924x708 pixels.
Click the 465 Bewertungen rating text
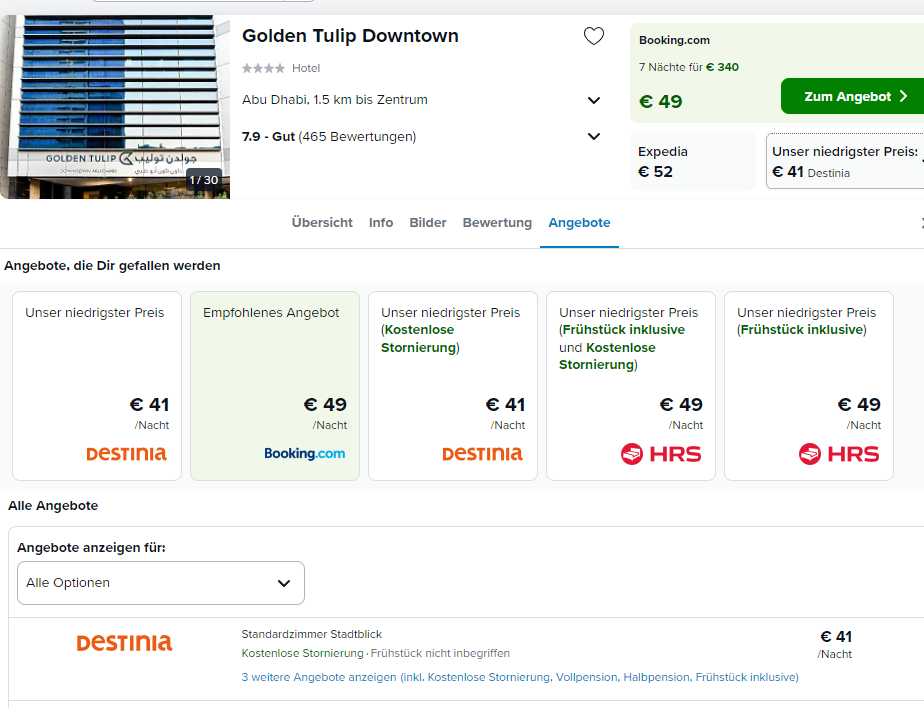click(357, 137)
